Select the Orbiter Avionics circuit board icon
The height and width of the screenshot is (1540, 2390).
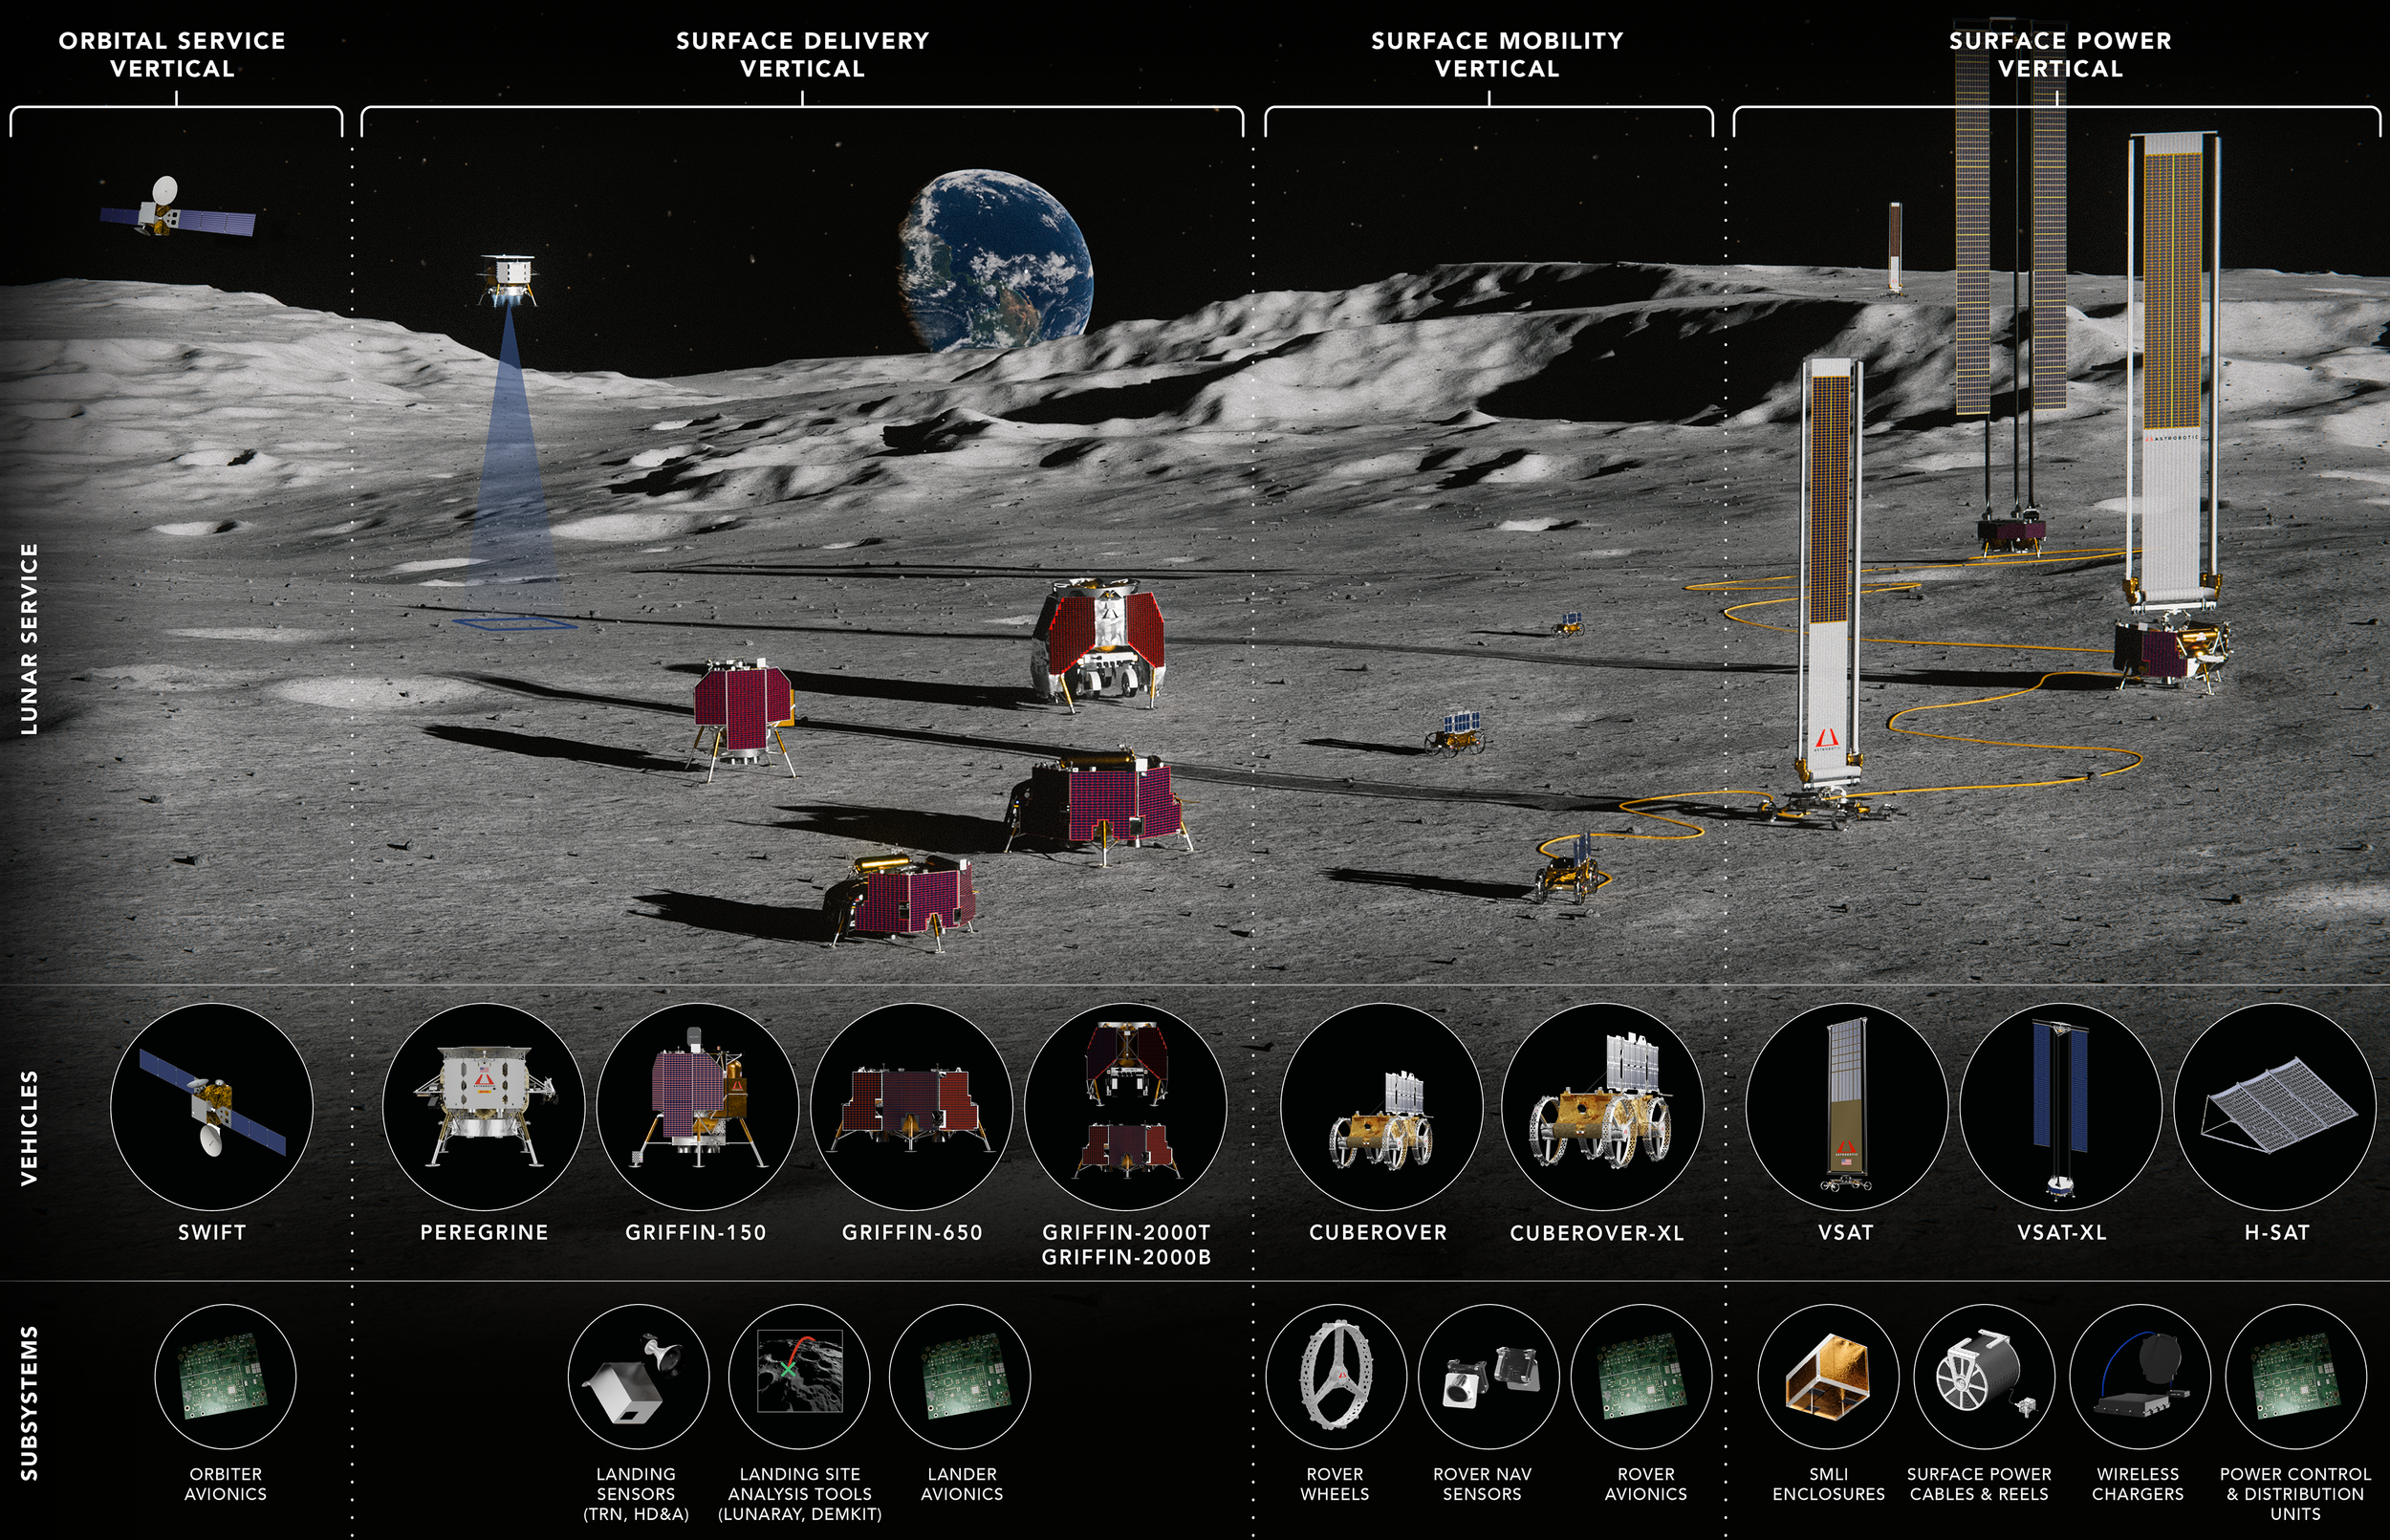[226, 1376]
